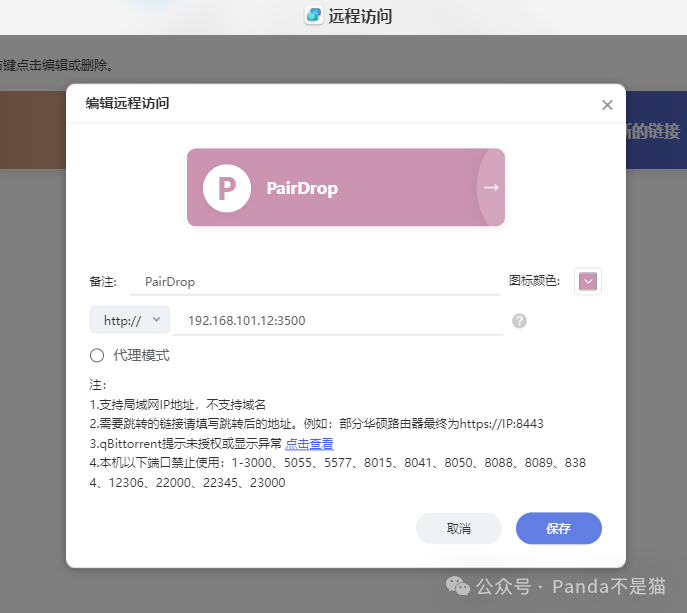Click the qBittorrent提示未授权 note text
Screen dimensions: 687x613
tap(186, 443)
